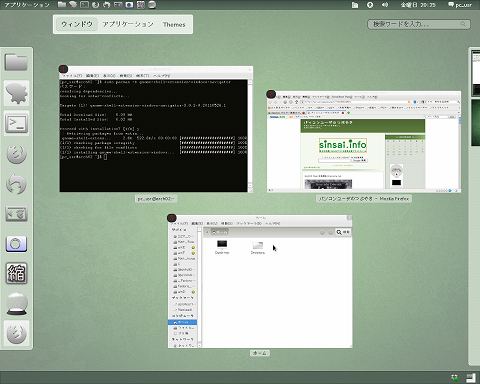
Task: Click the green tray icon in the bottom bar
Action: (454, 378)
